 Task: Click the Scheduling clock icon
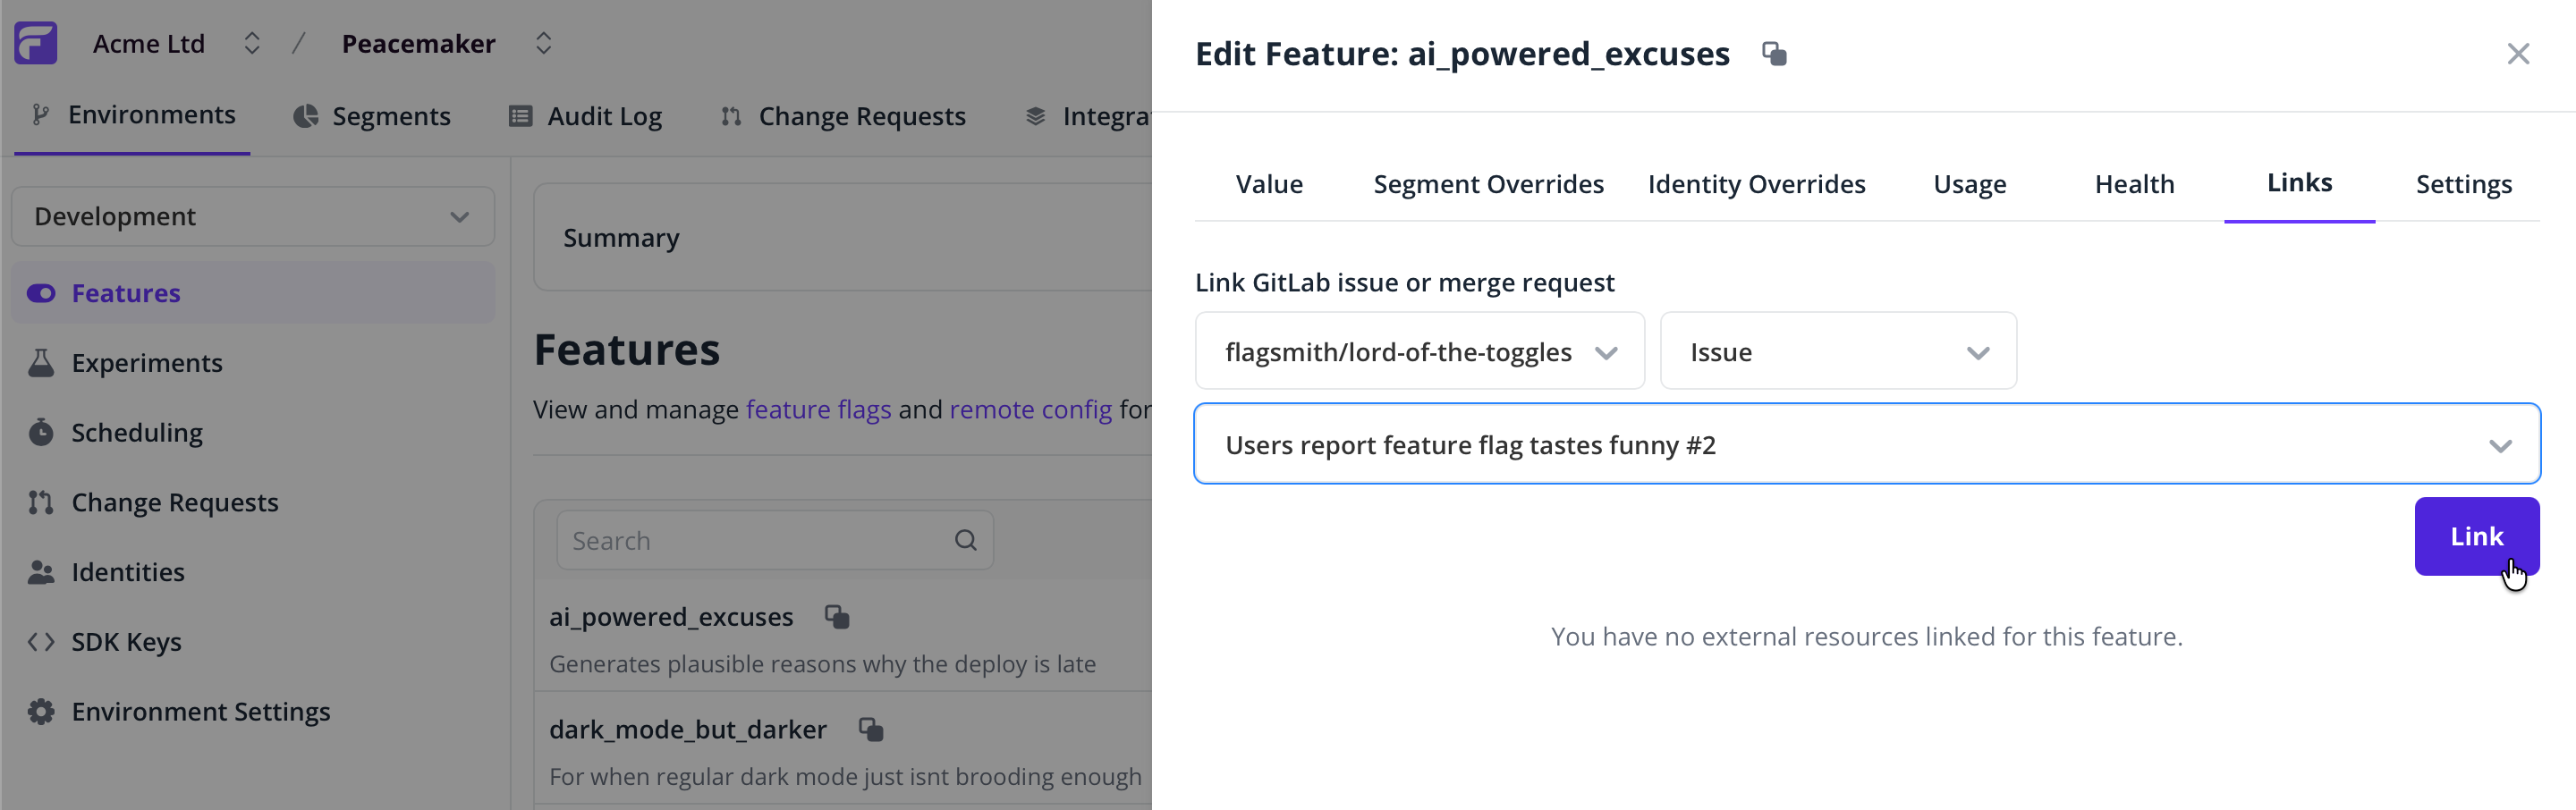pyautogui.click(x=41, y=432)
